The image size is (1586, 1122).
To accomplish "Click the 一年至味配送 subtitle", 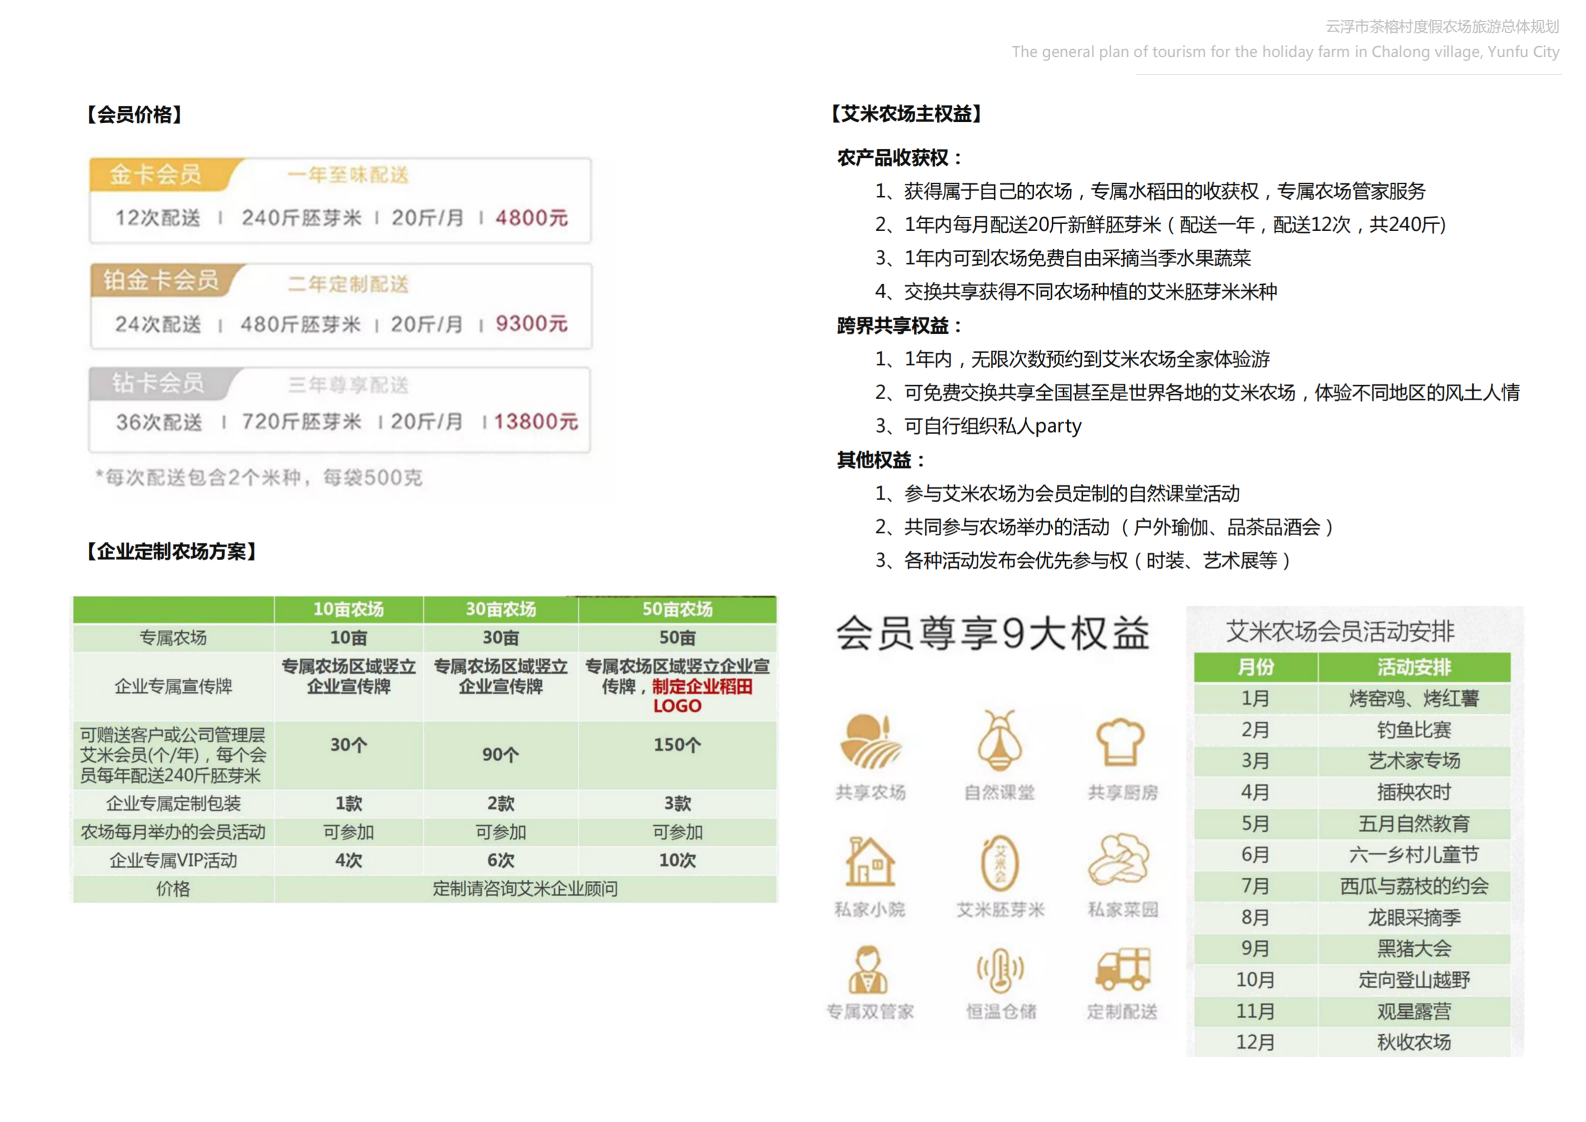I will coord(348,176).
